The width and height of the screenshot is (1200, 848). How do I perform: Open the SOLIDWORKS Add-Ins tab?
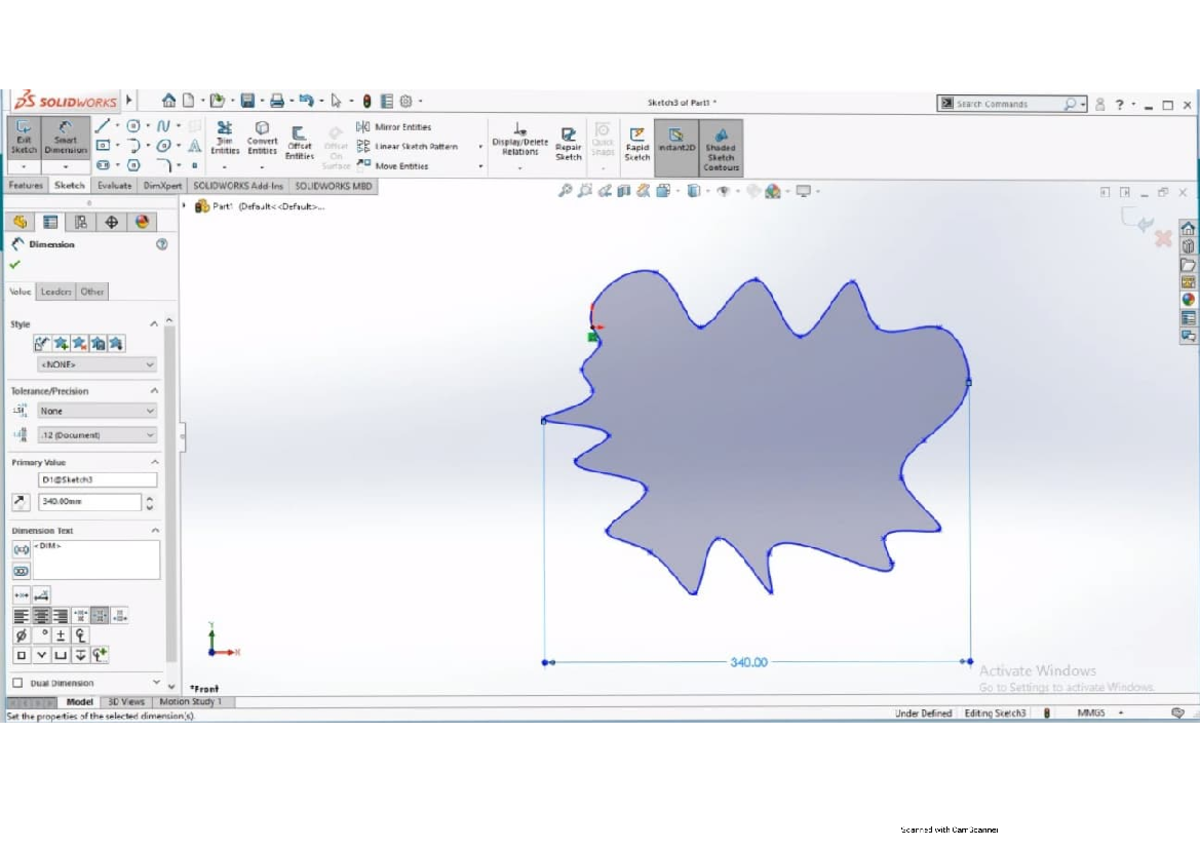tap(238, 186)
